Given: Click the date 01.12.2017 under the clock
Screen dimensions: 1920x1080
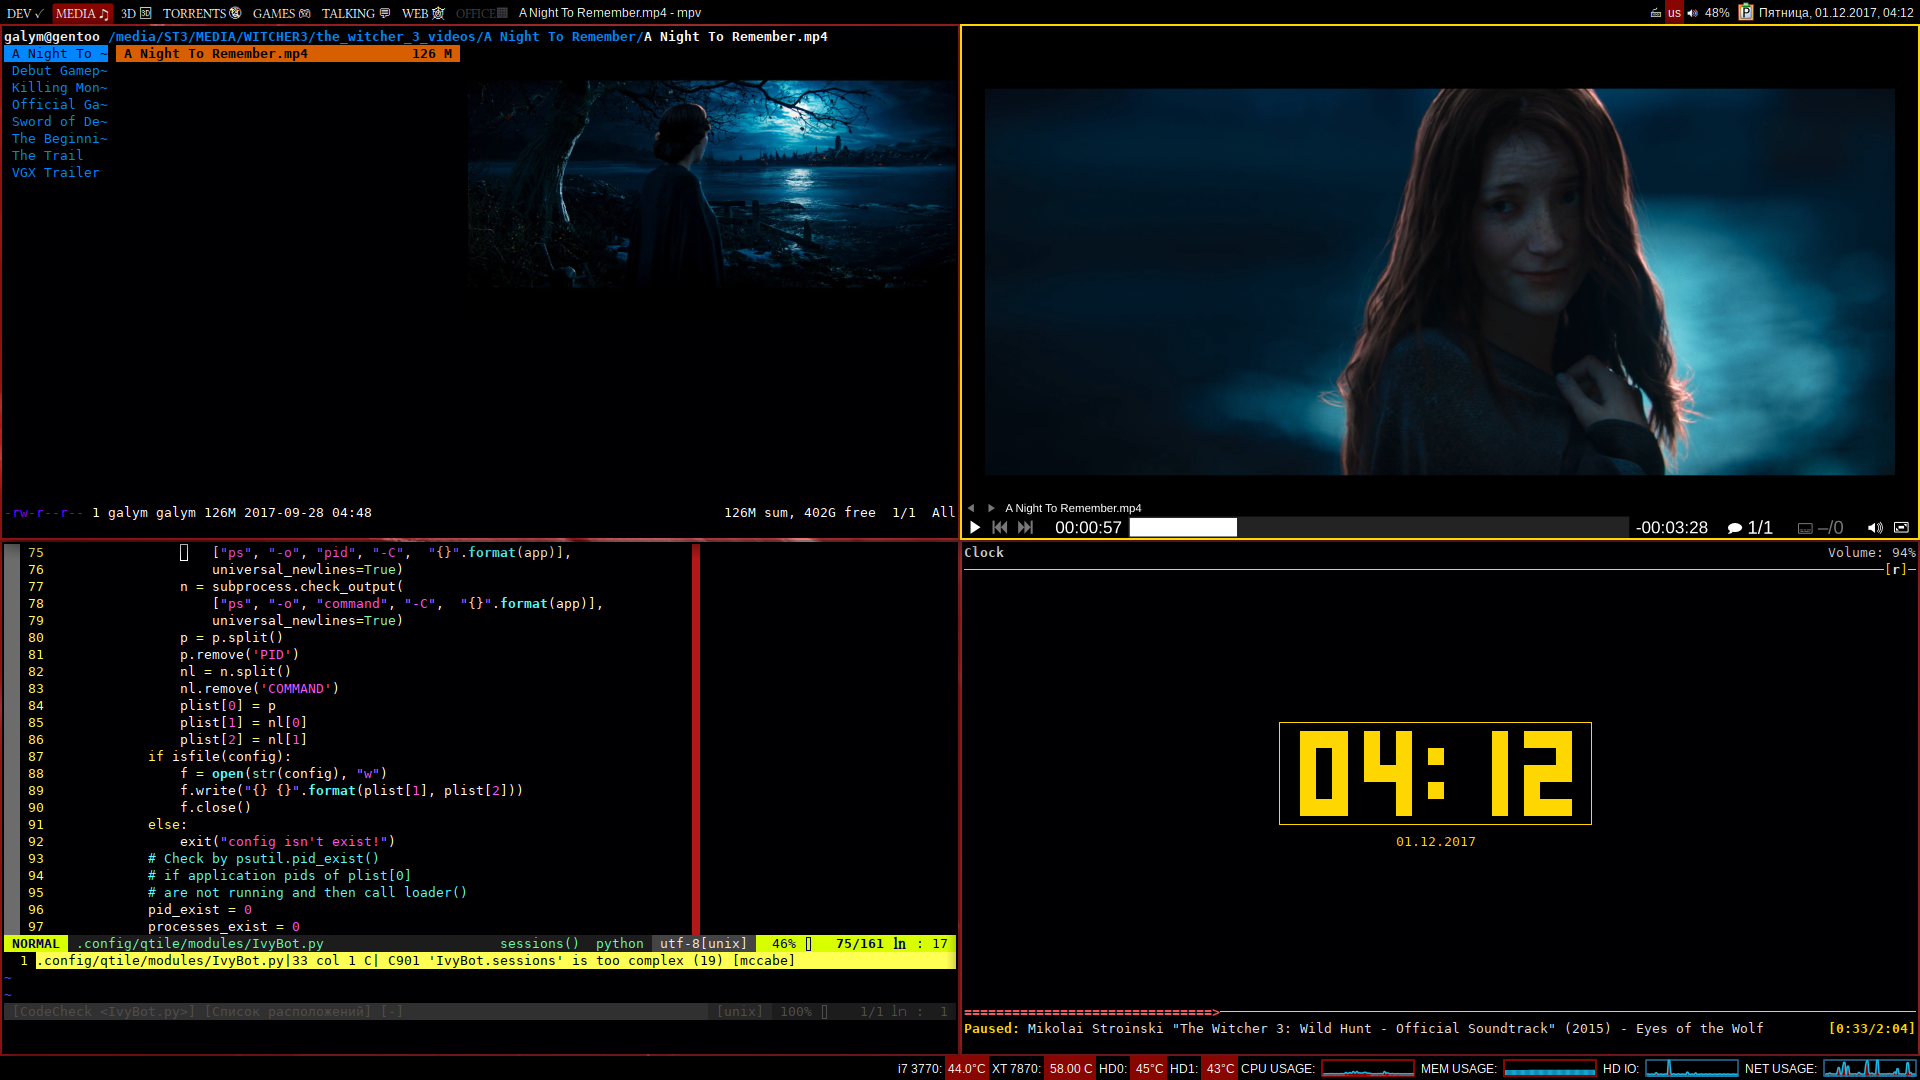Looking at the screenshot, I should point(1435,842).
